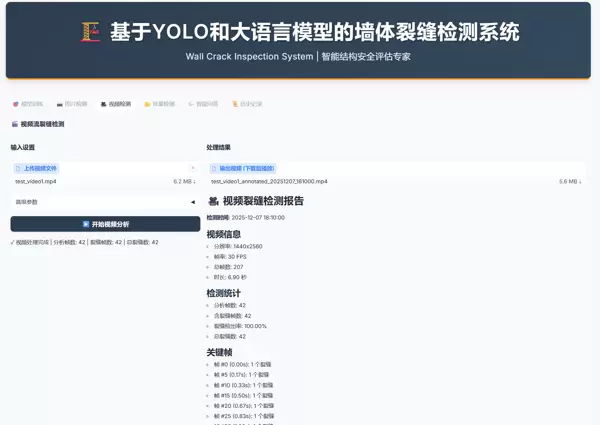Go to the 智能问答 tab
The width and height of the screenshot is (600, 425).
[203, 103]
